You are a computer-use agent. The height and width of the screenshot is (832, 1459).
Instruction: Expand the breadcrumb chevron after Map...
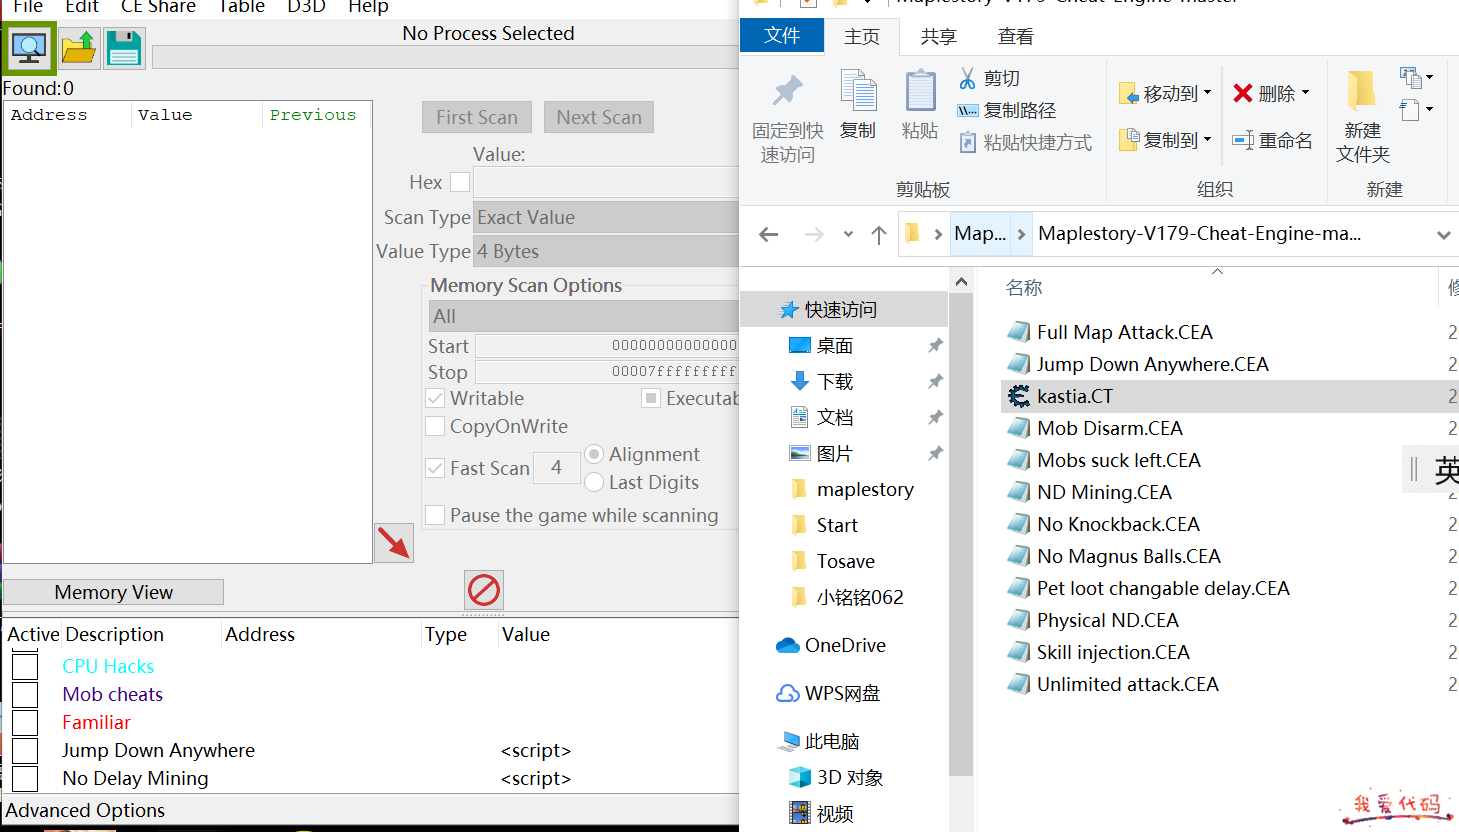(x=1021, y=234)
